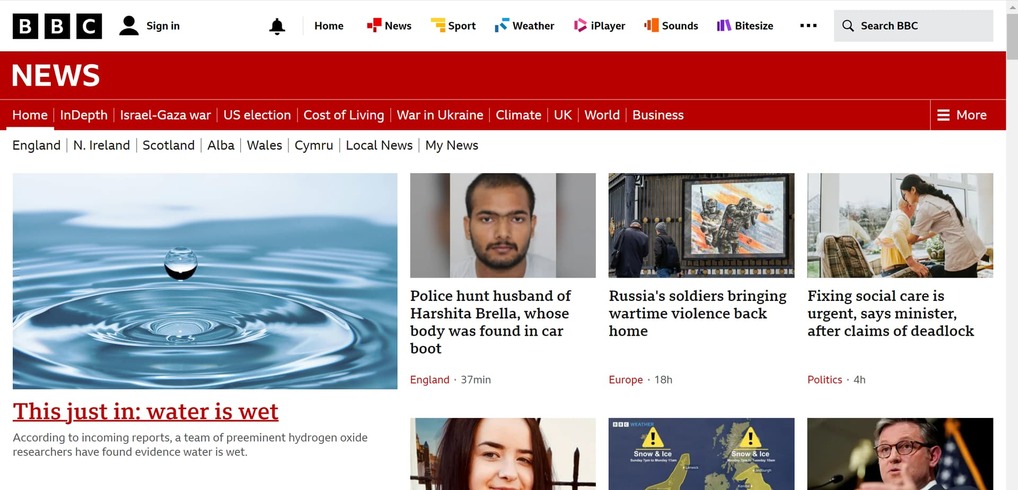
Task: Select the Israel-Gaza war tab
Action: [x=166, y=115]
